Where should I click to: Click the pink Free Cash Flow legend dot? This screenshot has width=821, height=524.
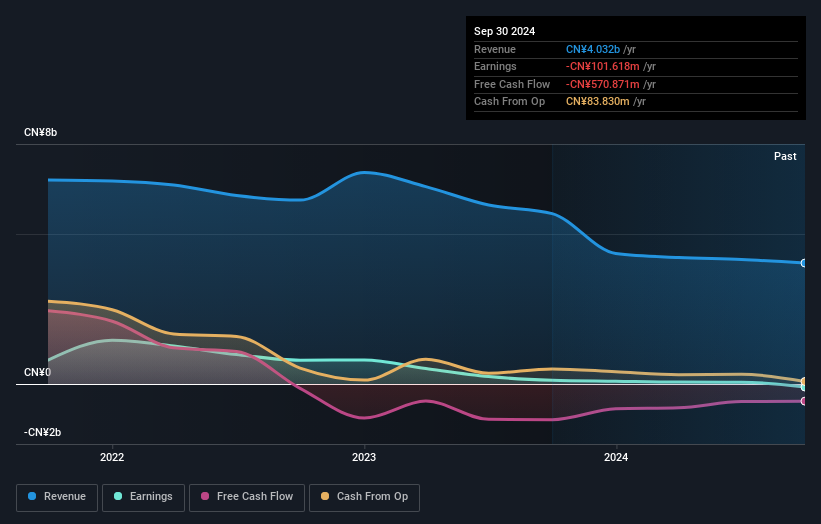click(x=205, y=496)
